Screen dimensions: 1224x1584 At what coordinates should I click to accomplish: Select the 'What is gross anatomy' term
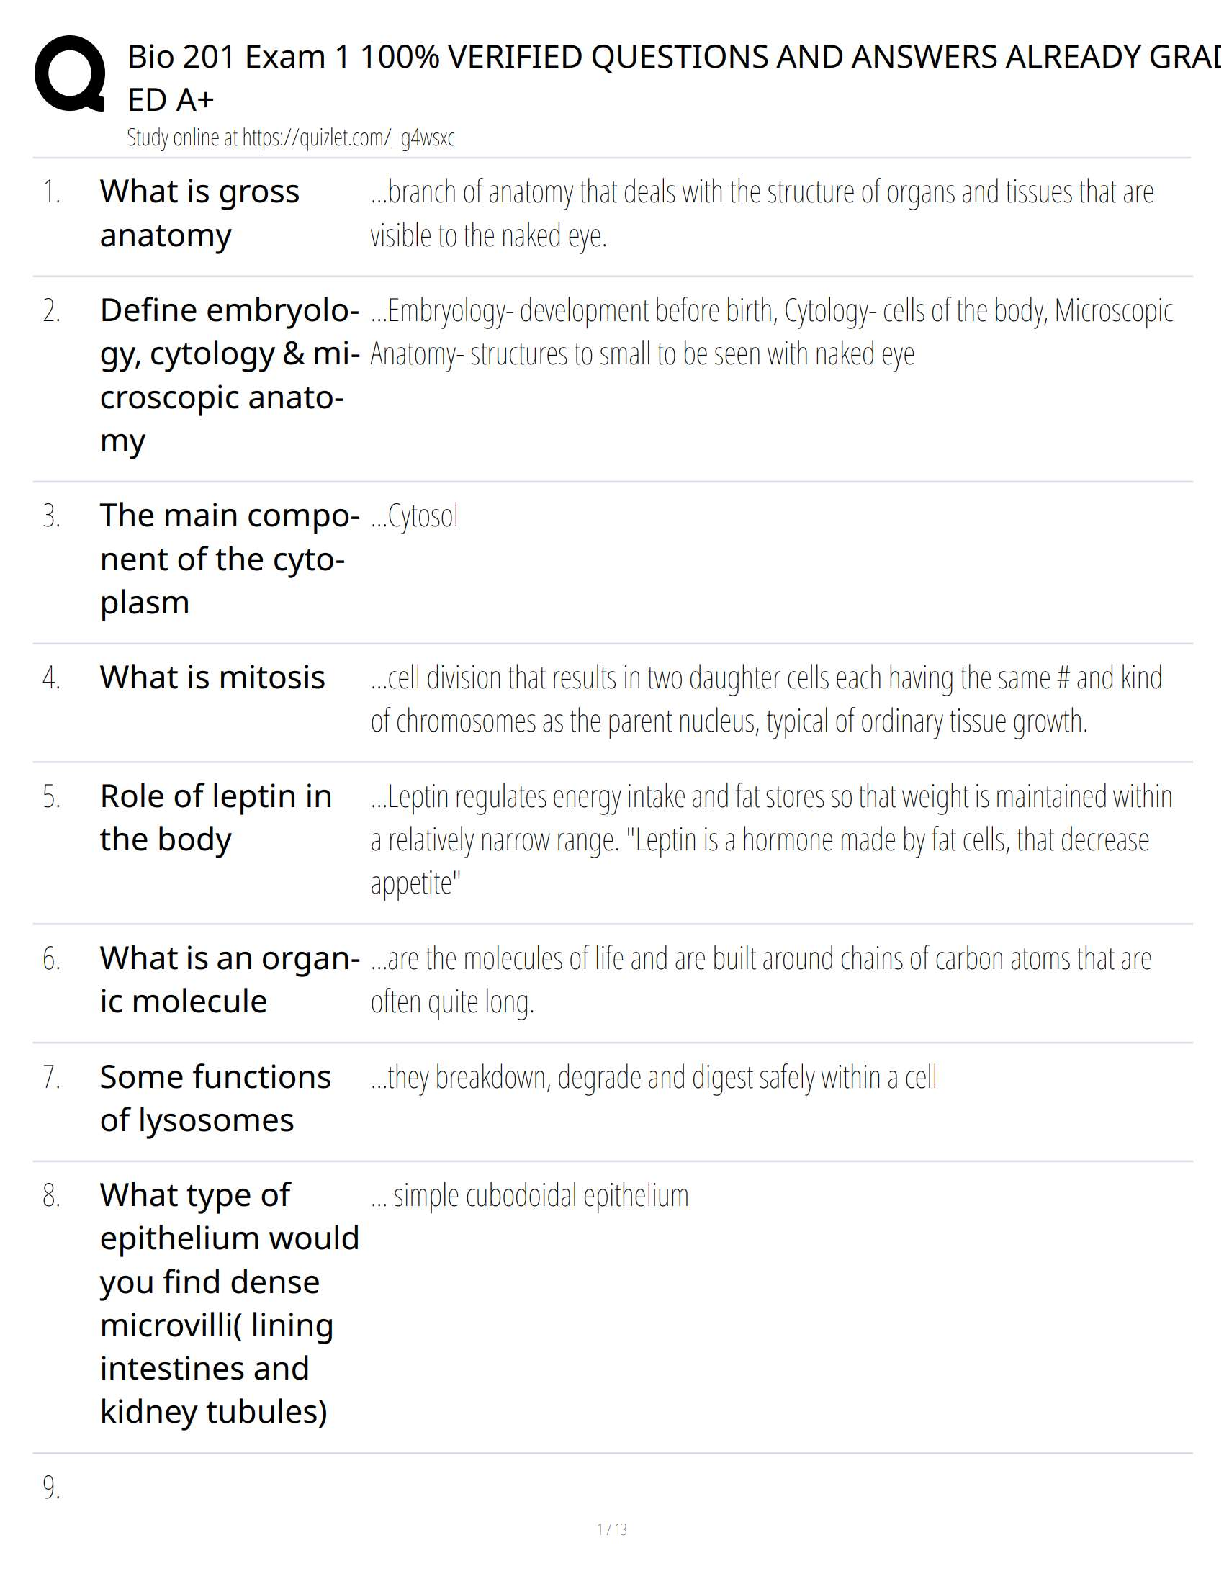pyautogui.click(x=200, y=213)
